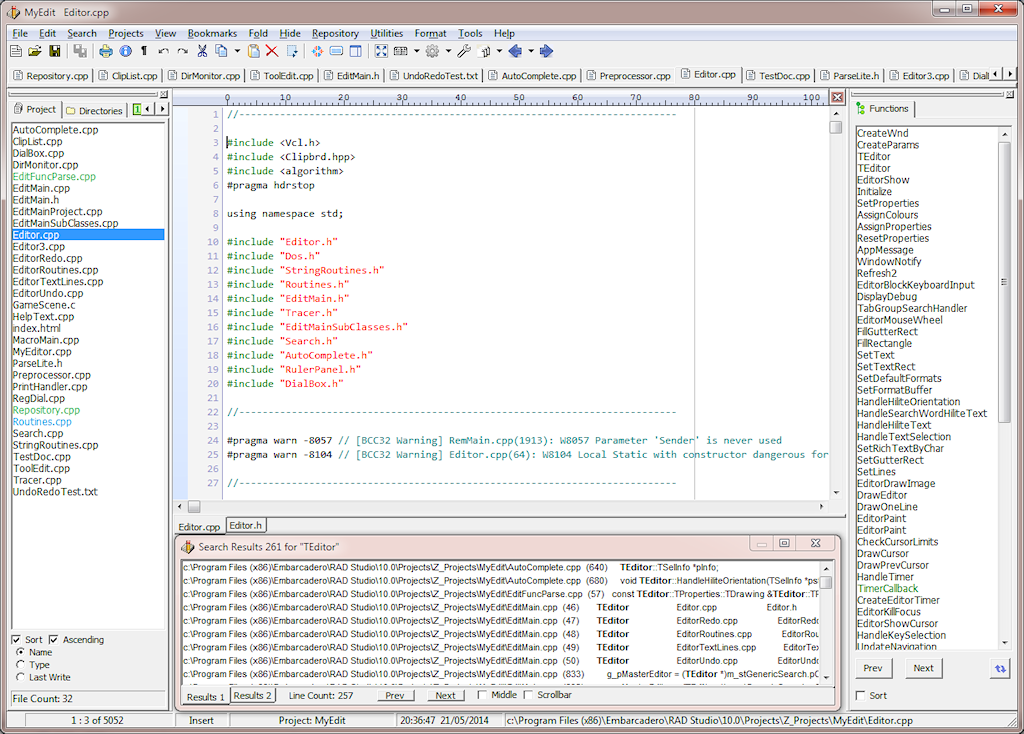The image size is (1024, 734).
Task: Click the editor horizontal scrollbar thumb
Action: (x=194, y=507)
